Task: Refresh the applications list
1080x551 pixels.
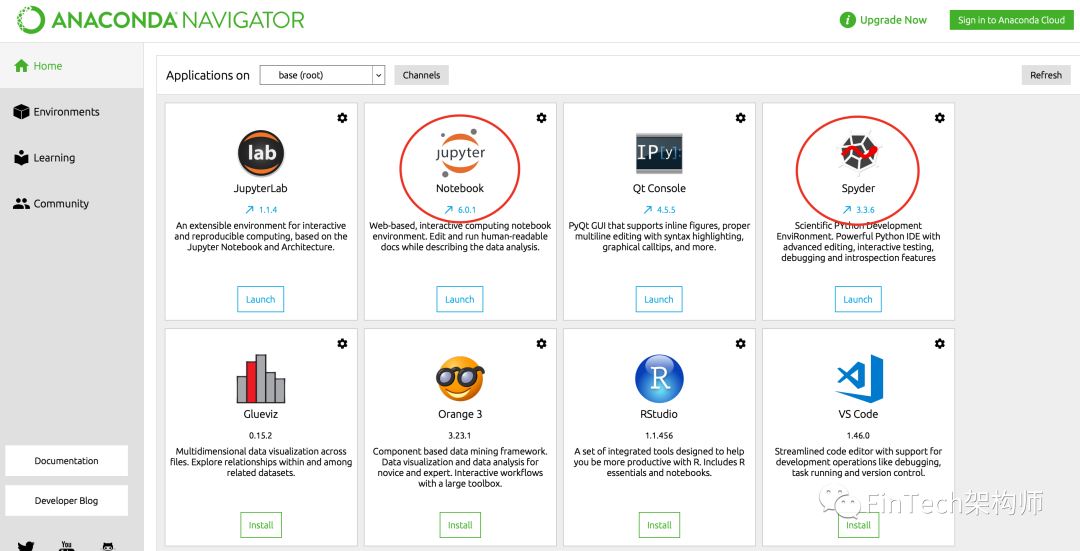Action: pyautogui.click(x=1046, y=75)
